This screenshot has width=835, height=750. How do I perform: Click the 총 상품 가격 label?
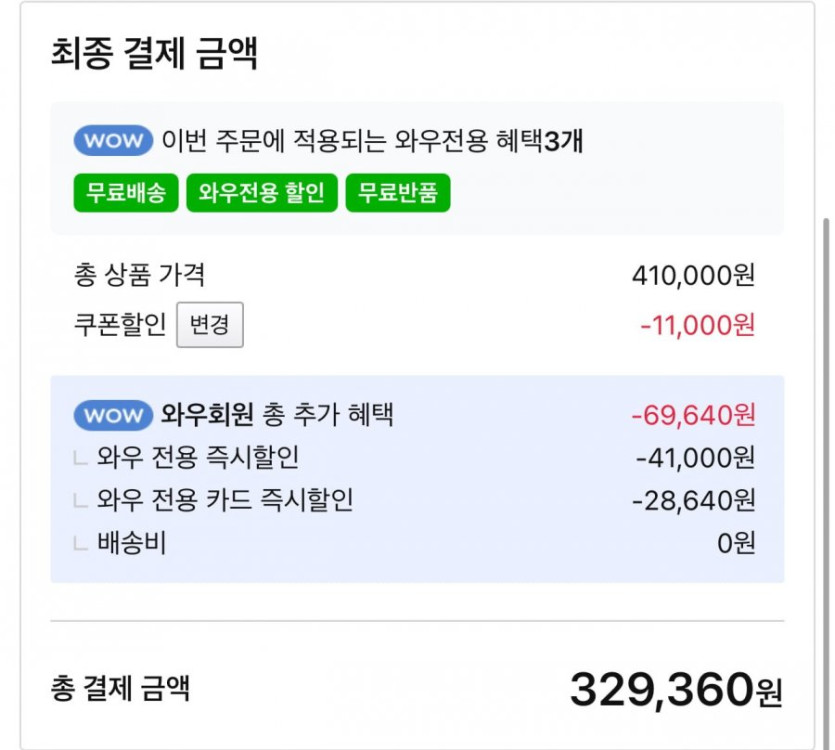[139, 274]
